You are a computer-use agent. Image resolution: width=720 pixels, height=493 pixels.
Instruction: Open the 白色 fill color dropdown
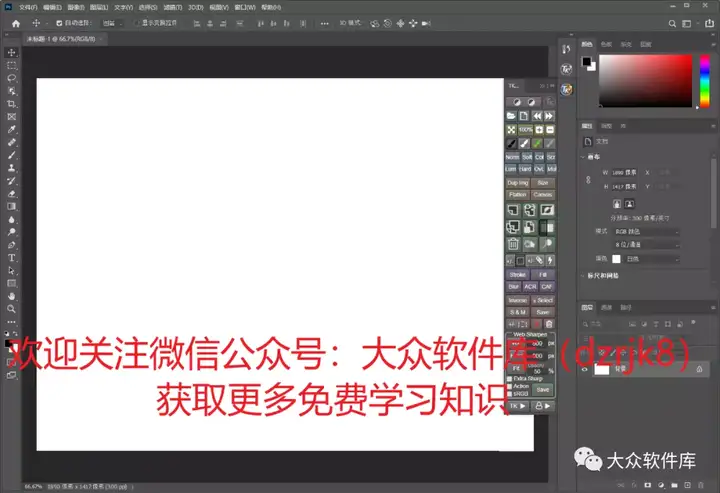[x=652, y=259]
